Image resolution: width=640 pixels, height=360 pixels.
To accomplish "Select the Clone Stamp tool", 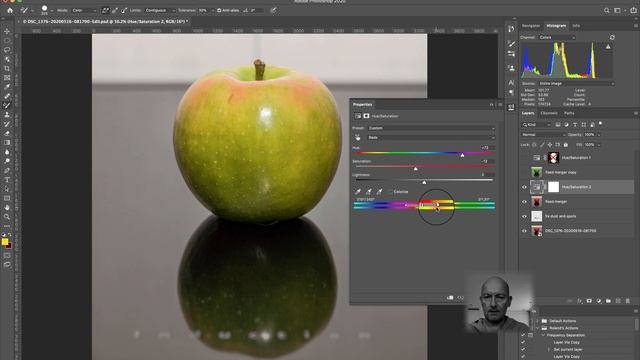I will coord(7,115).
